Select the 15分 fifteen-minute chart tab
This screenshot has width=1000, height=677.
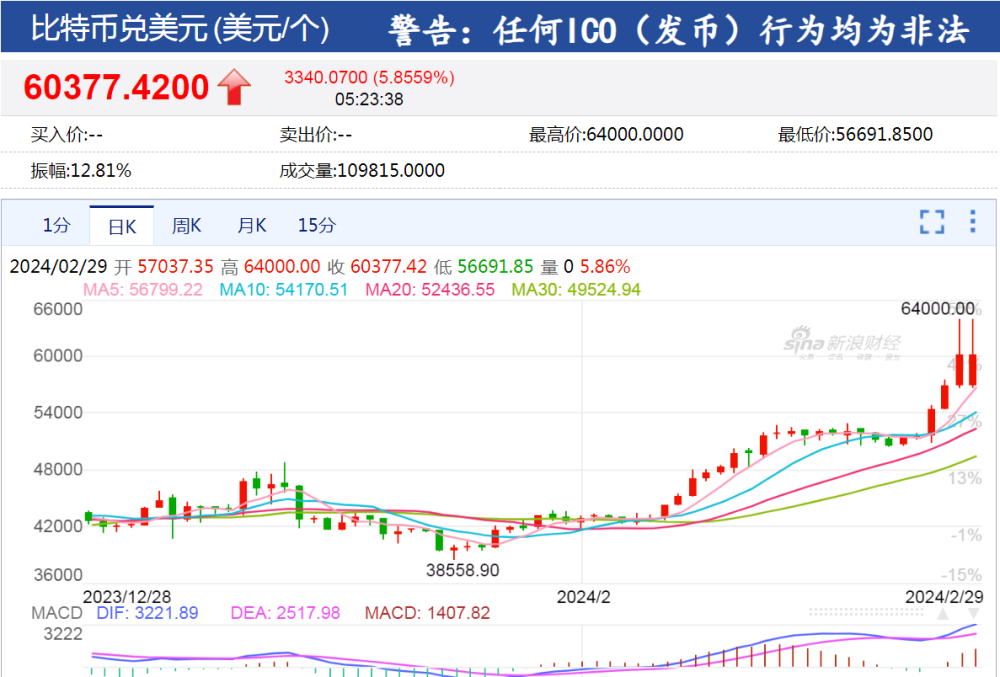[316, 224]
